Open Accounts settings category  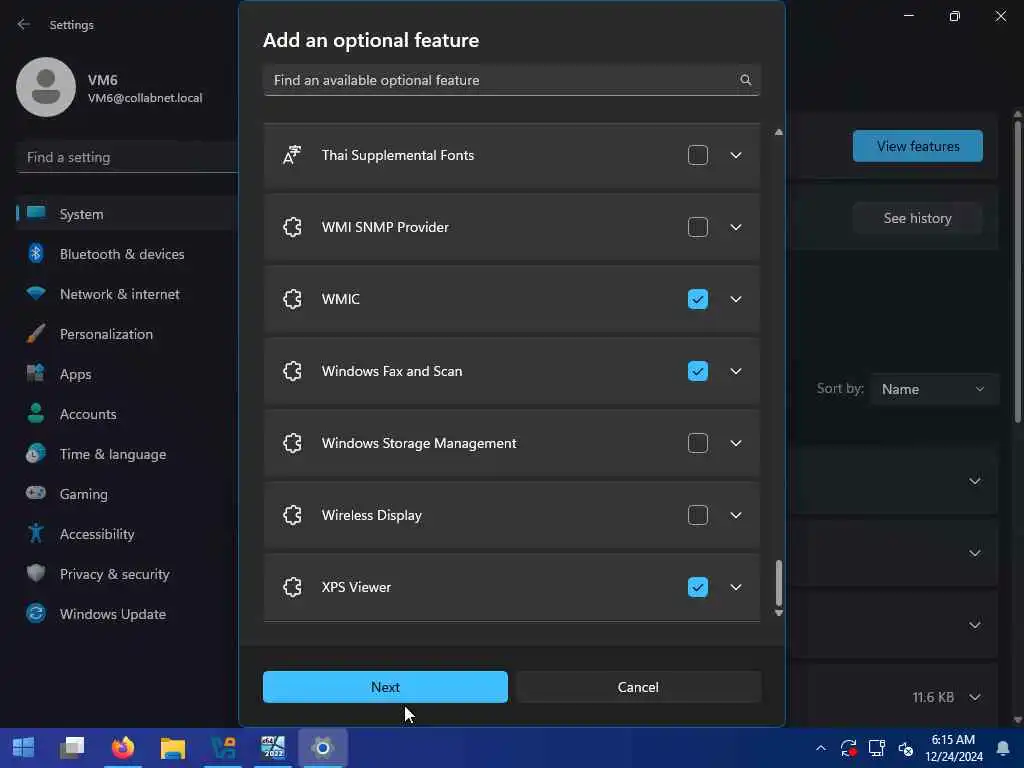pyautogui.click(x=127, y=414)
